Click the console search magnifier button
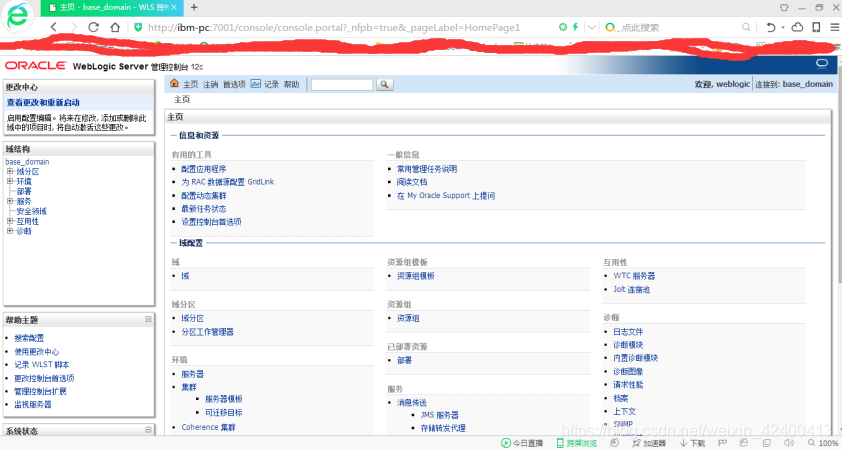 click(x=384, y=84)
